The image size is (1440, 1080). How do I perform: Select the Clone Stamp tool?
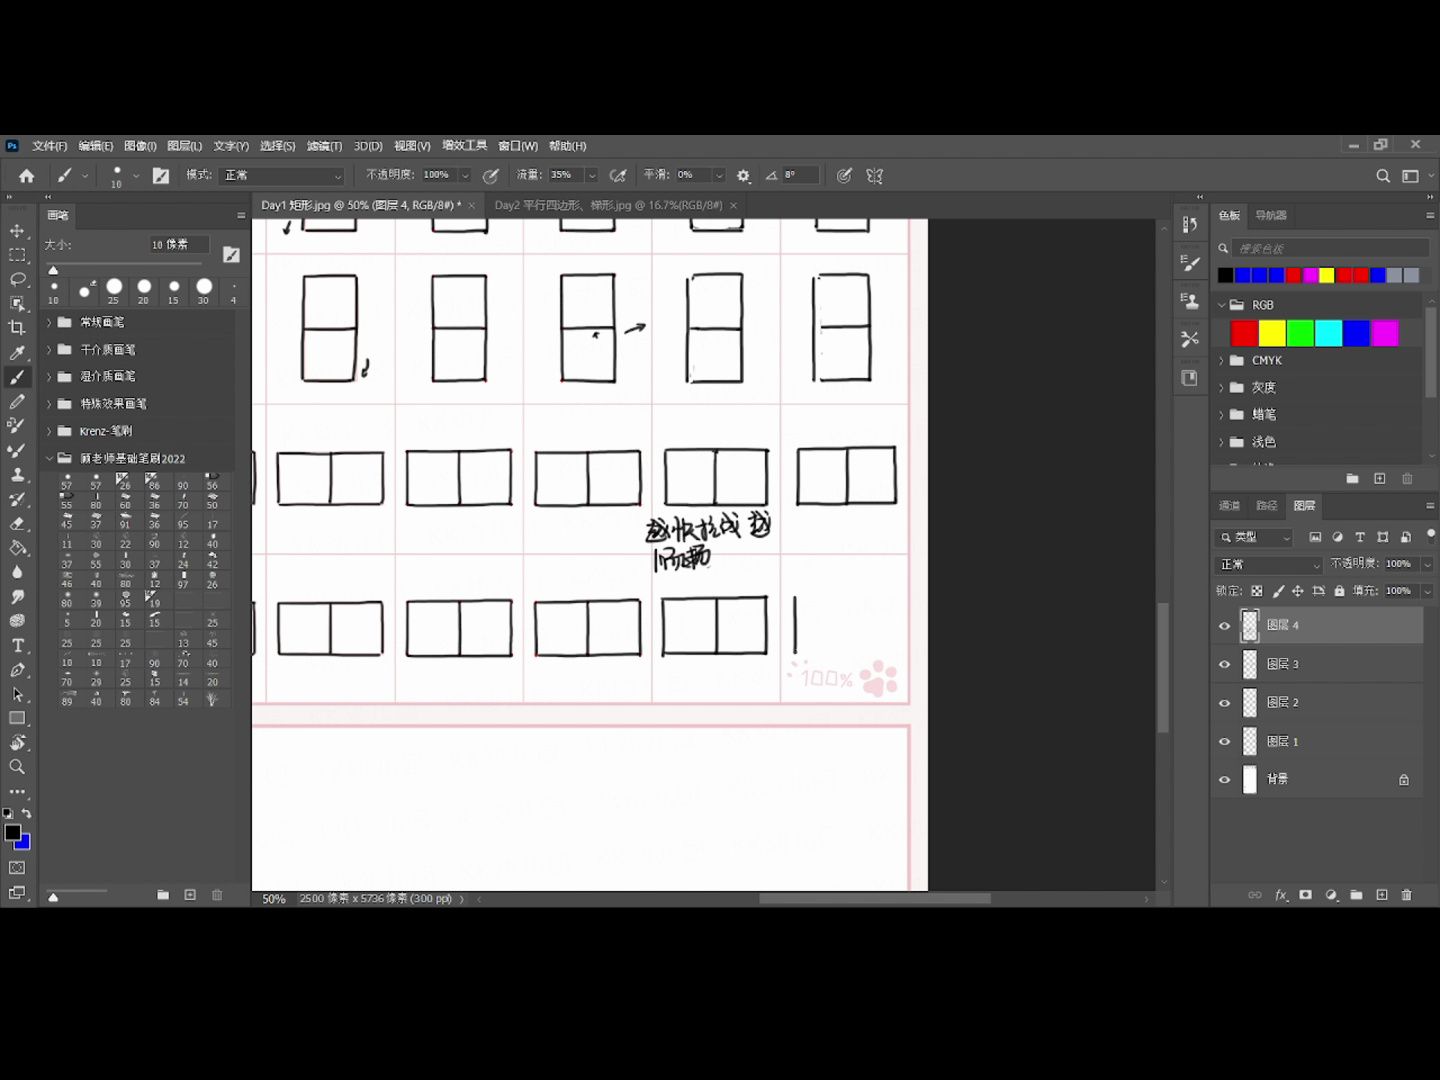click(x=17, y=474)
